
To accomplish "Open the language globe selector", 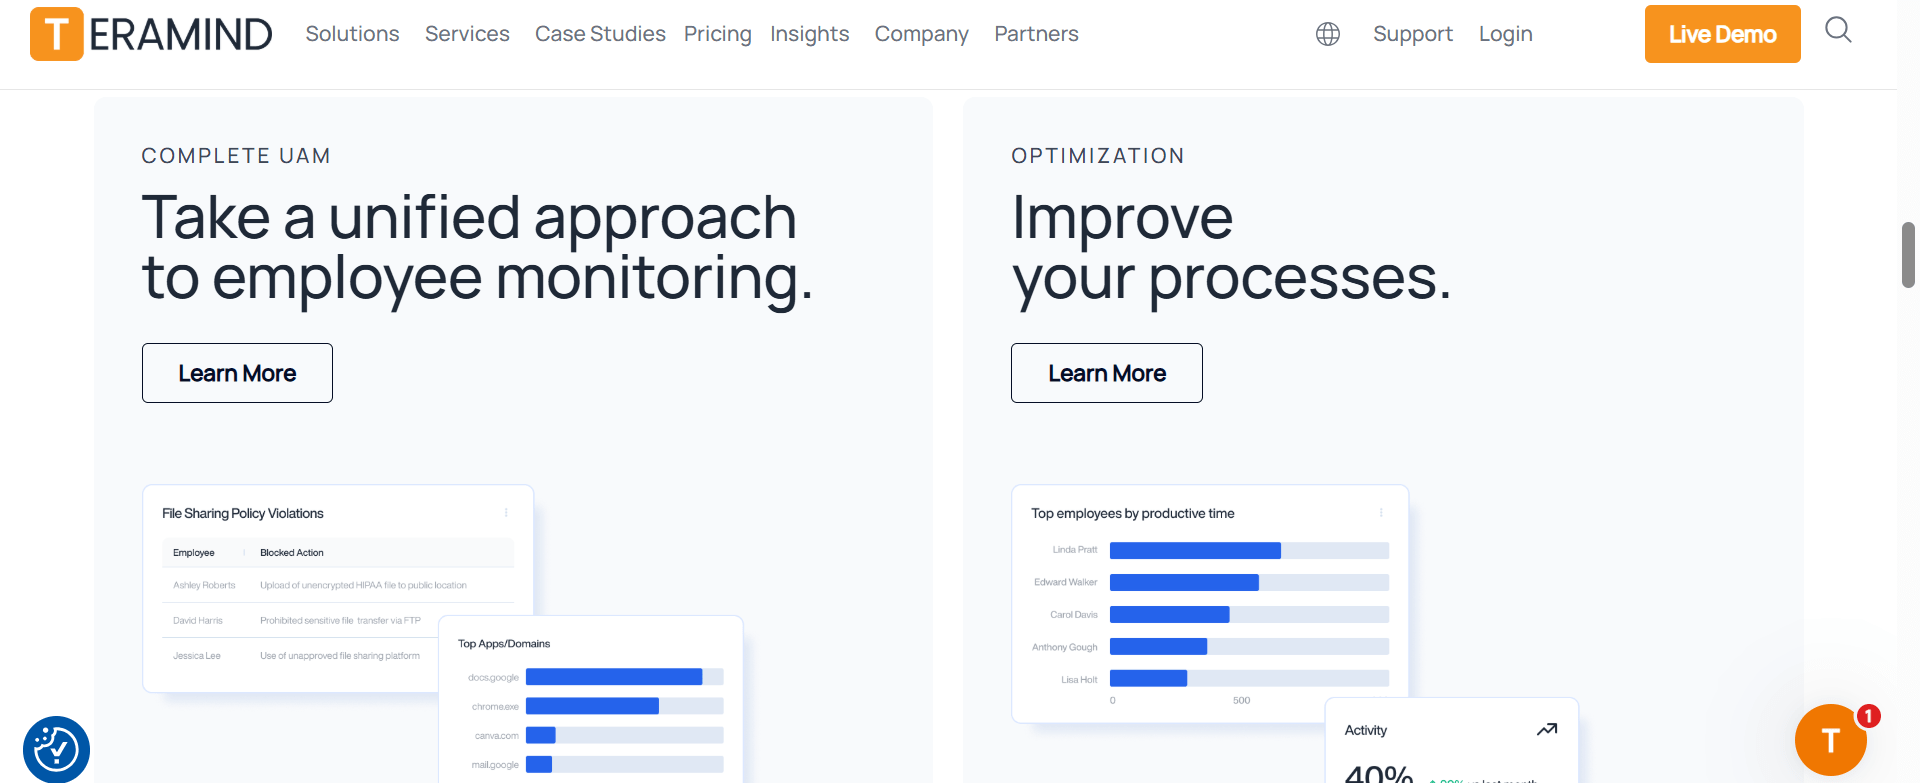I will tap(1328, 34).
